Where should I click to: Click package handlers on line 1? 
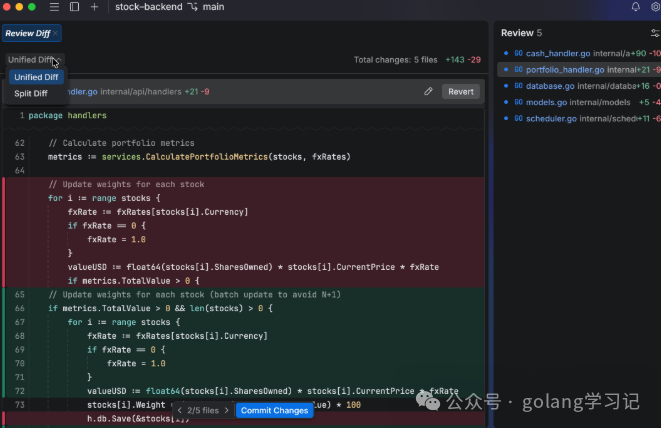(67, 116)
